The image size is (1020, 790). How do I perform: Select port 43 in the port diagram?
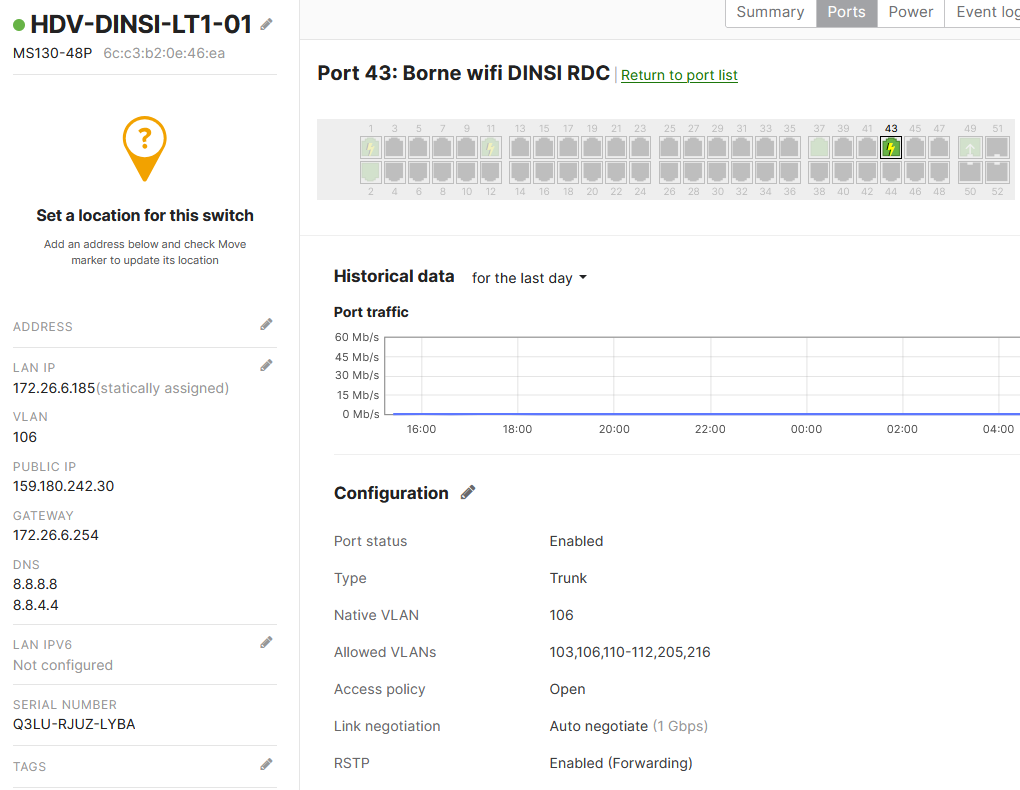tap(891, 148)
